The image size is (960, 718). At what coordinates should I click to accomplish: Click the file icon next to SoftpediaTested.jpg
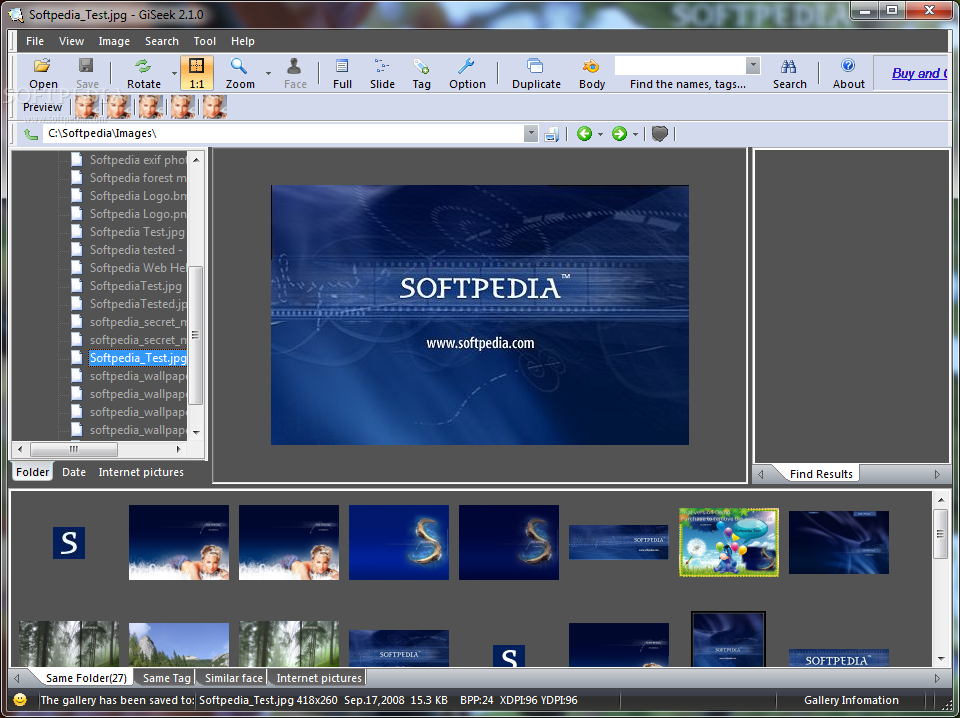coord(77,304)
